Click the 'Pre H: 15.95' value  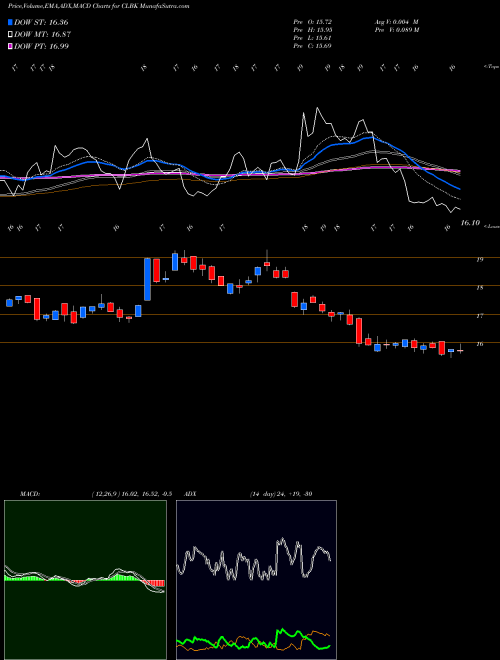[x=313, y=29]
